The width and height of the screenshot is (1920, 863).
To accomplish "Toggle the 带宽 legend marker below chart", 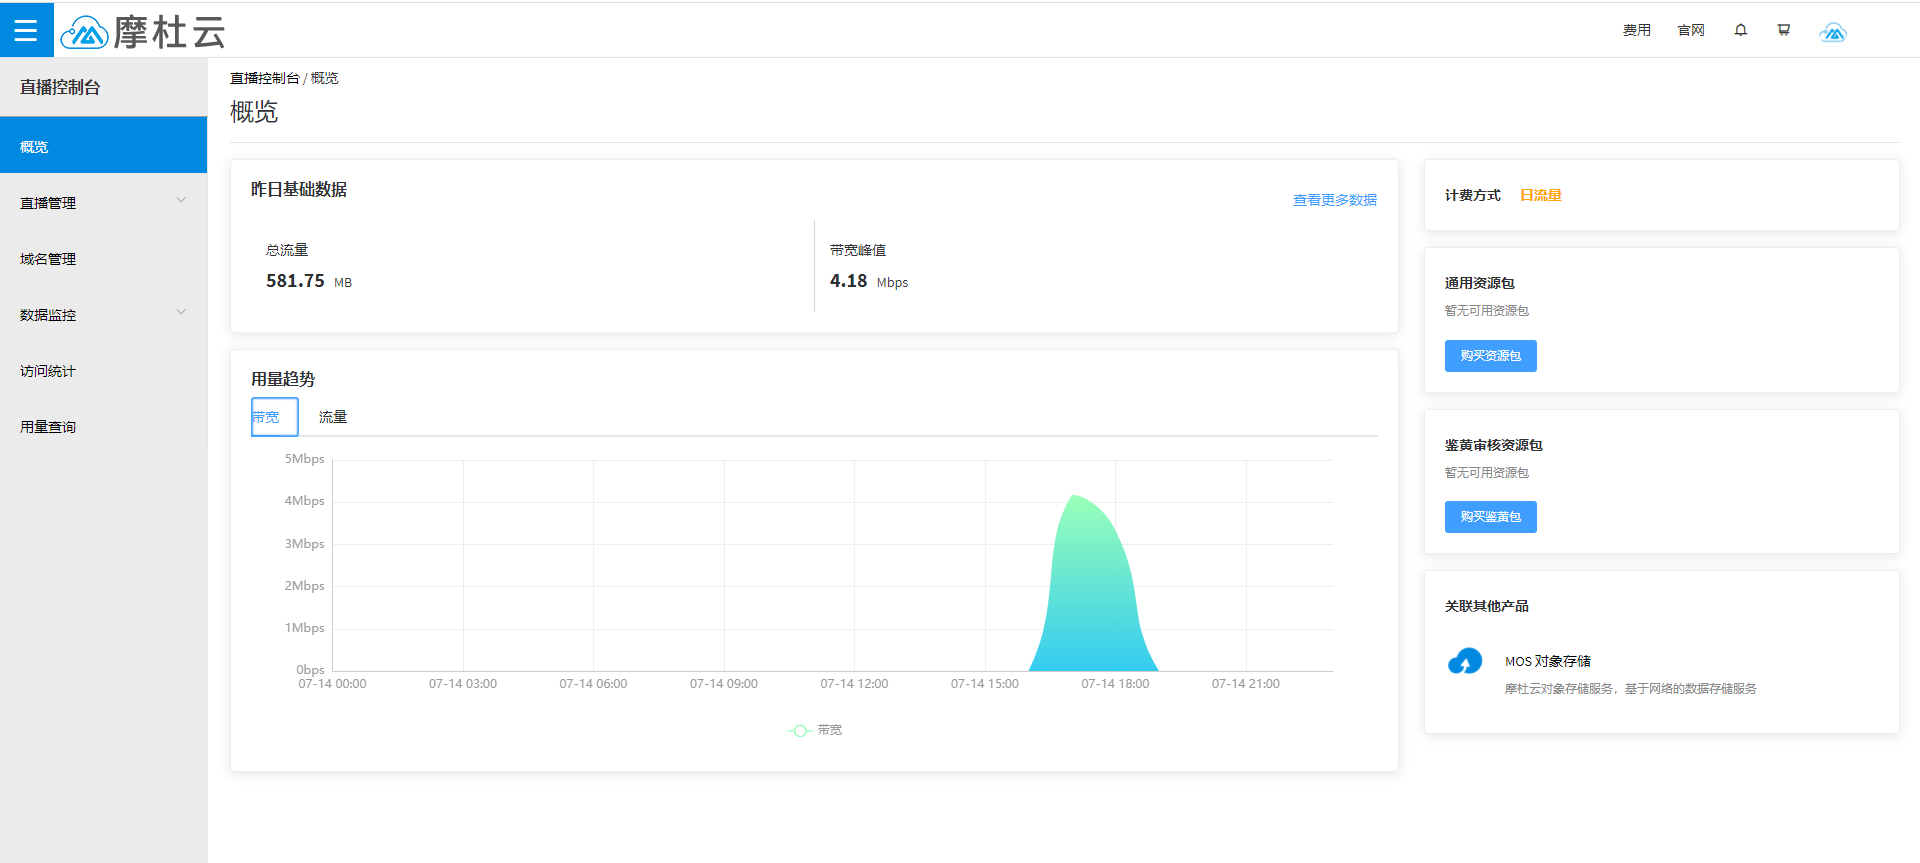I will pos(800,731).
